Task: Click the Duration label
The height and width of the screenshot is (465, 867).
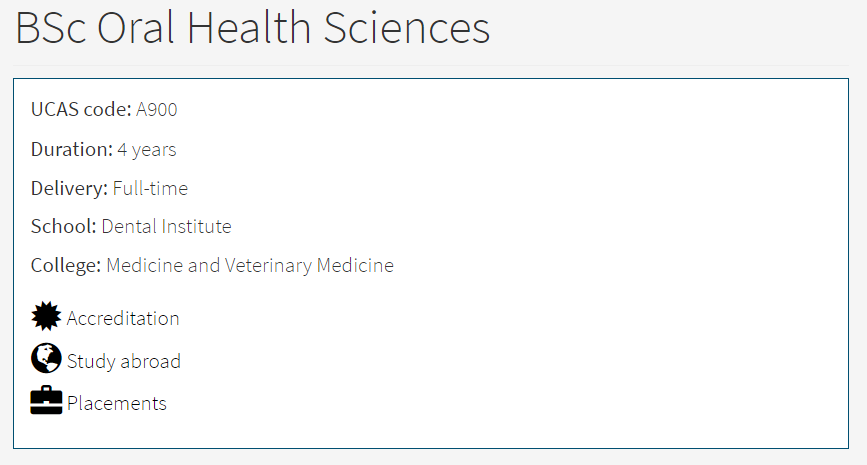Action: click(x=72, y=149)
